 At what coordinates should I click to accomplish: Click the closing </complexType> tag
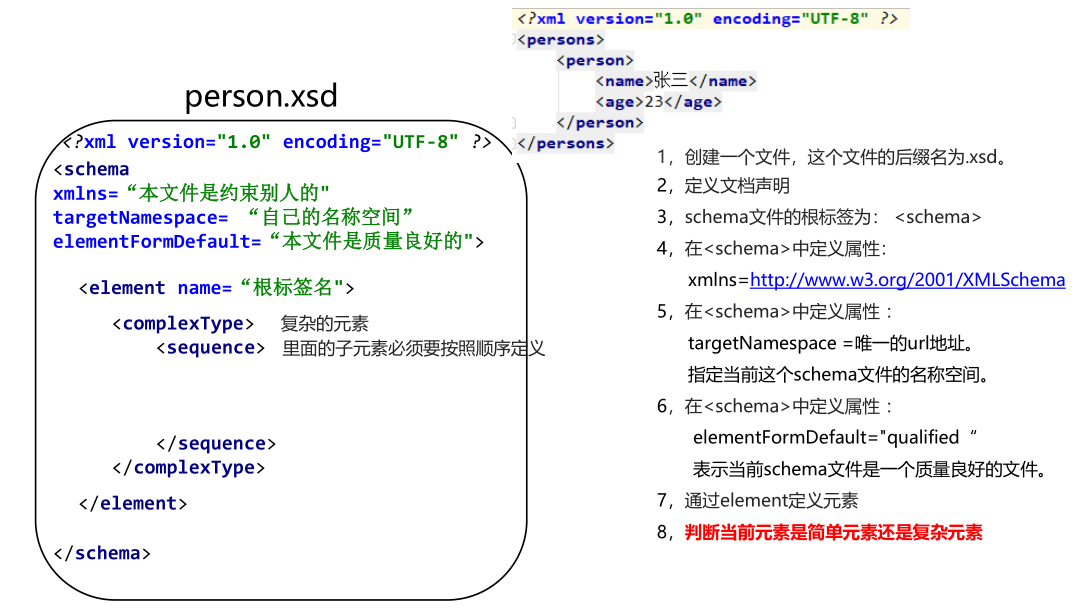[189, 468]
